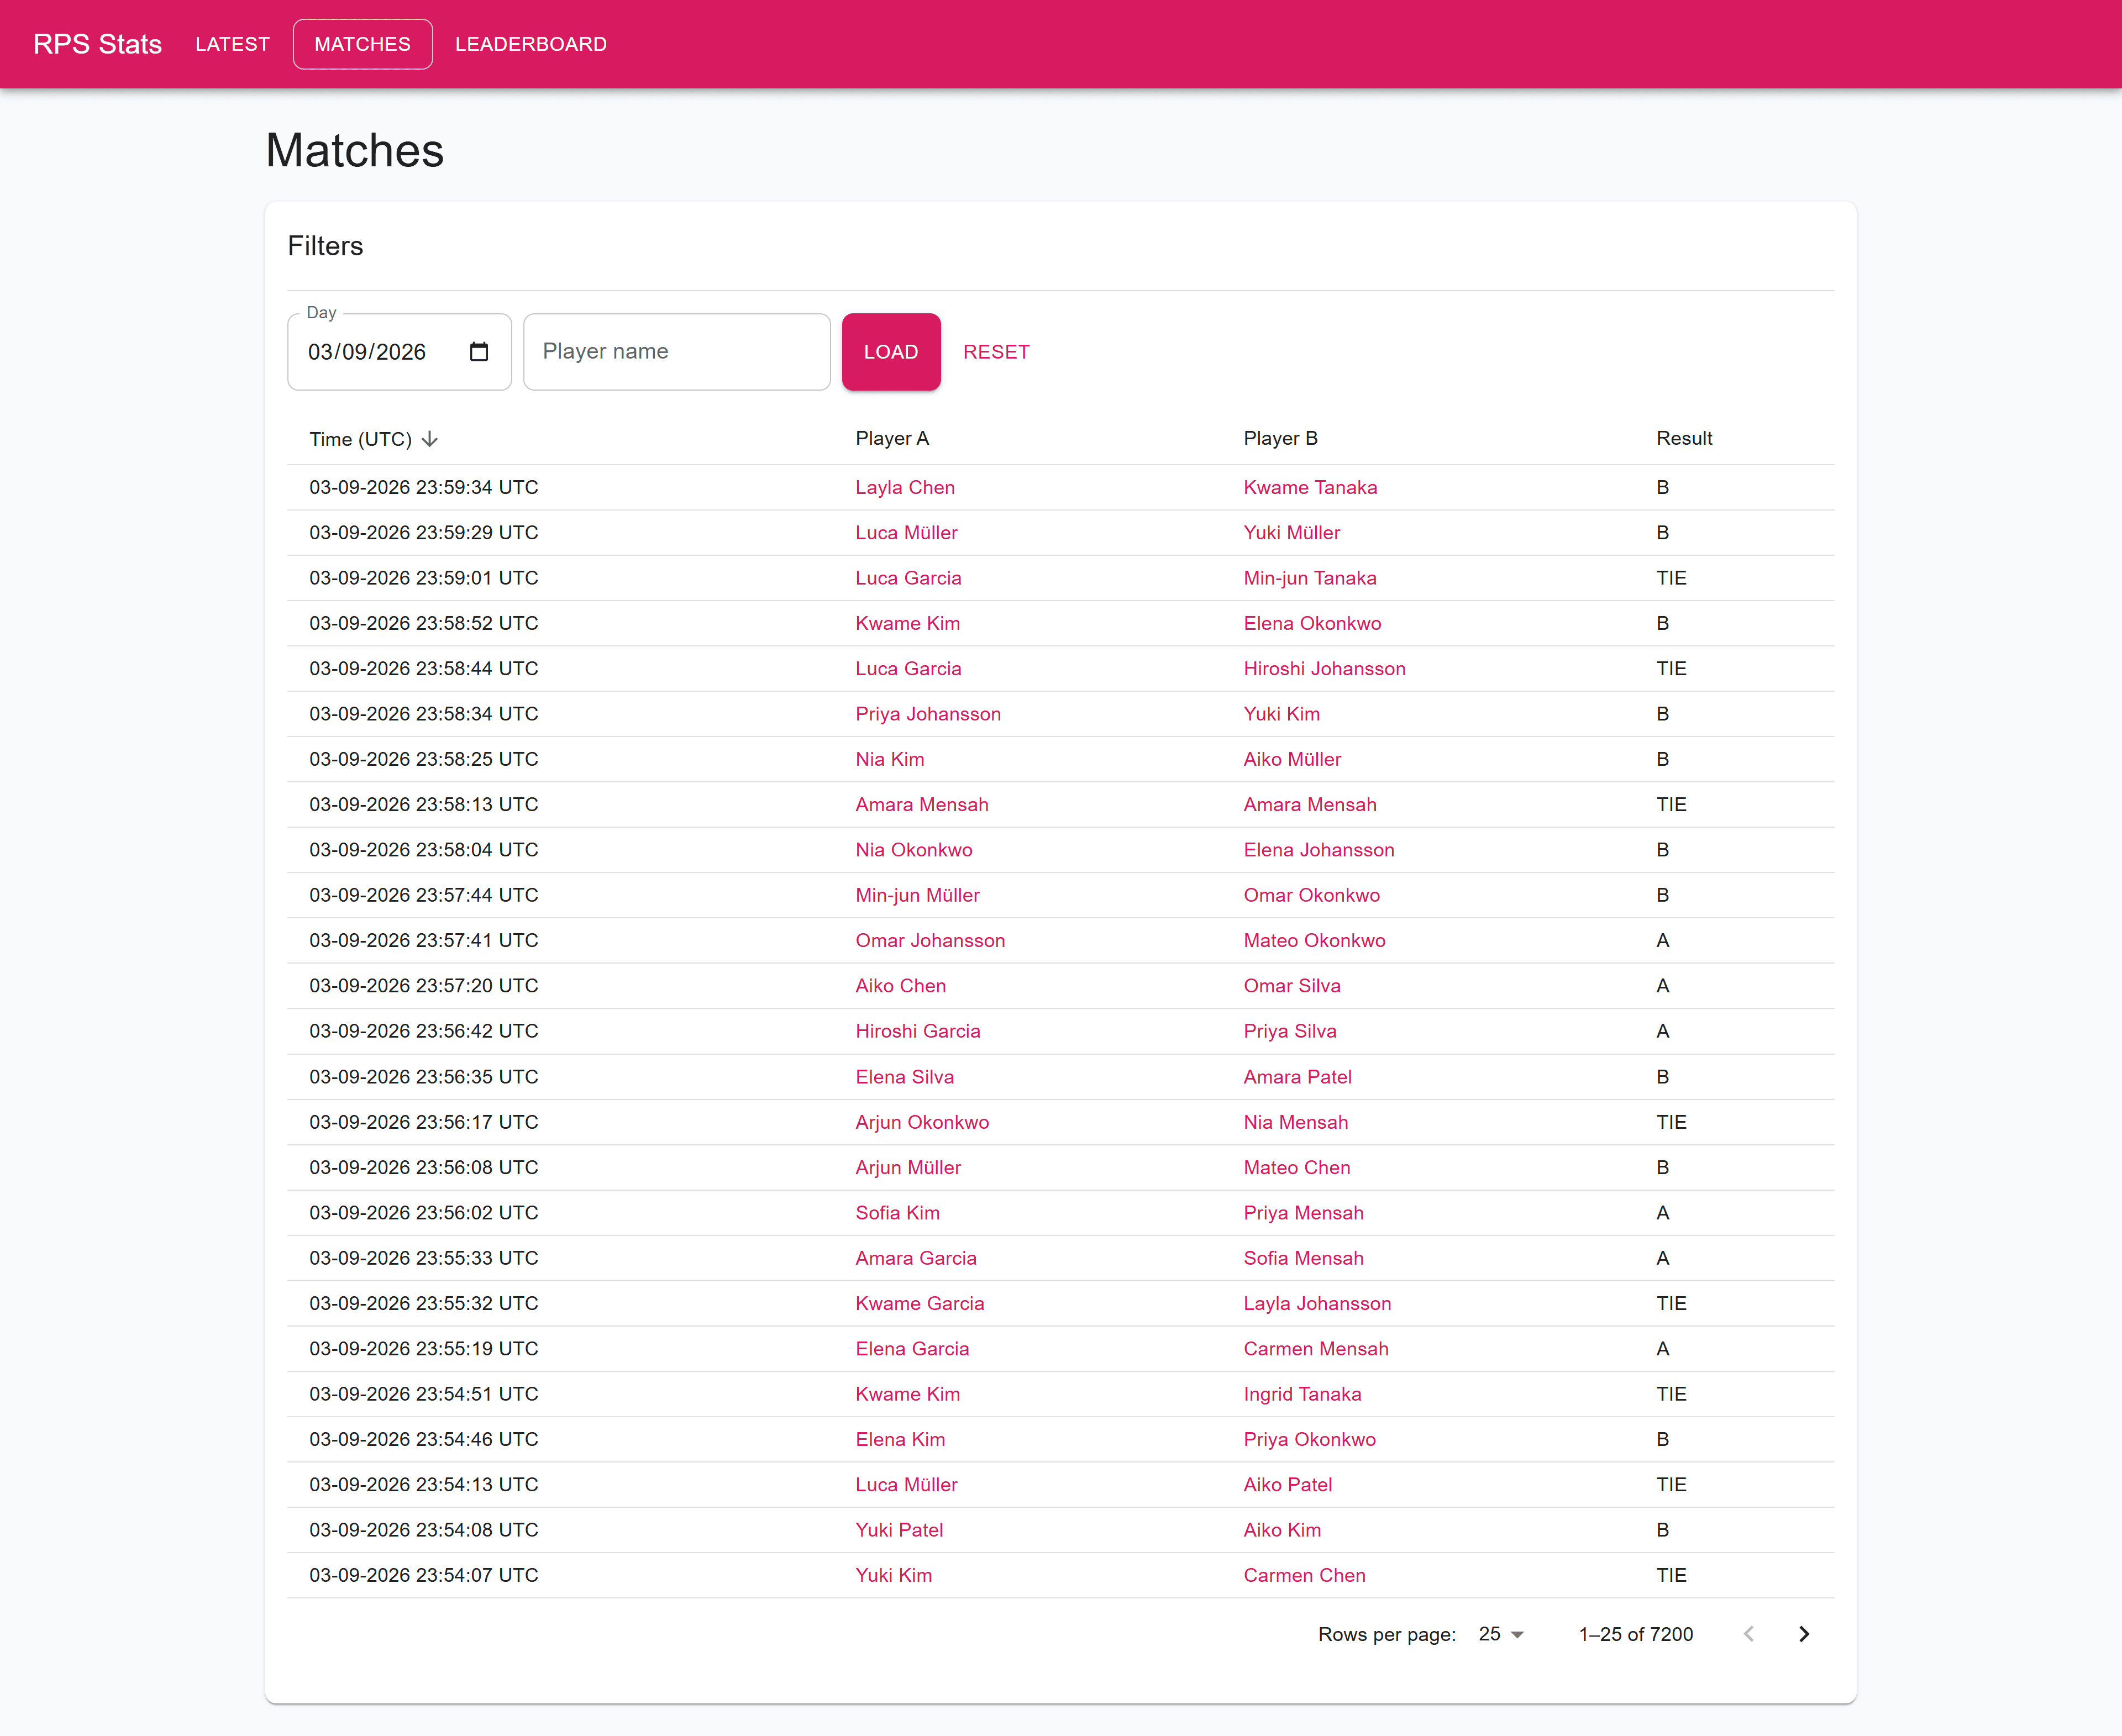
Task: Open Nia Mensah player link
Action: click(x=1296, y=1122)
